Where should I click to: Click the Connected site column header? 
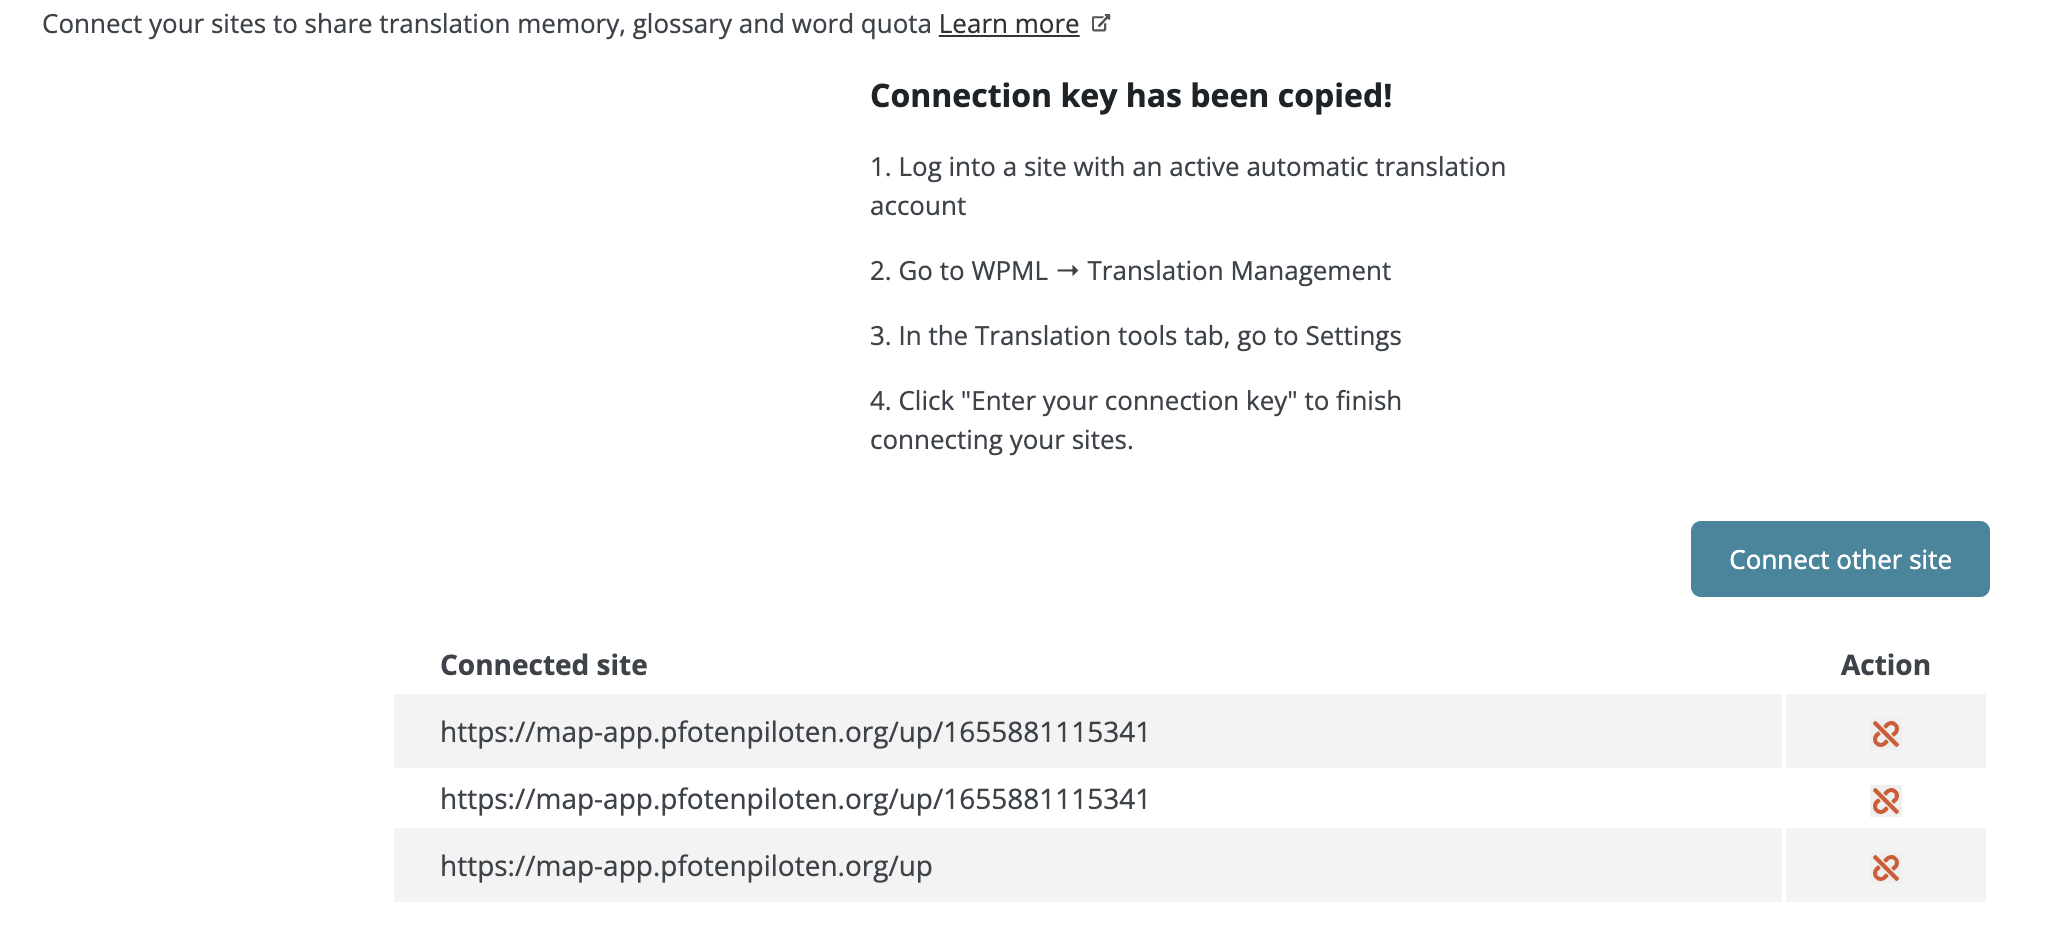544,665
